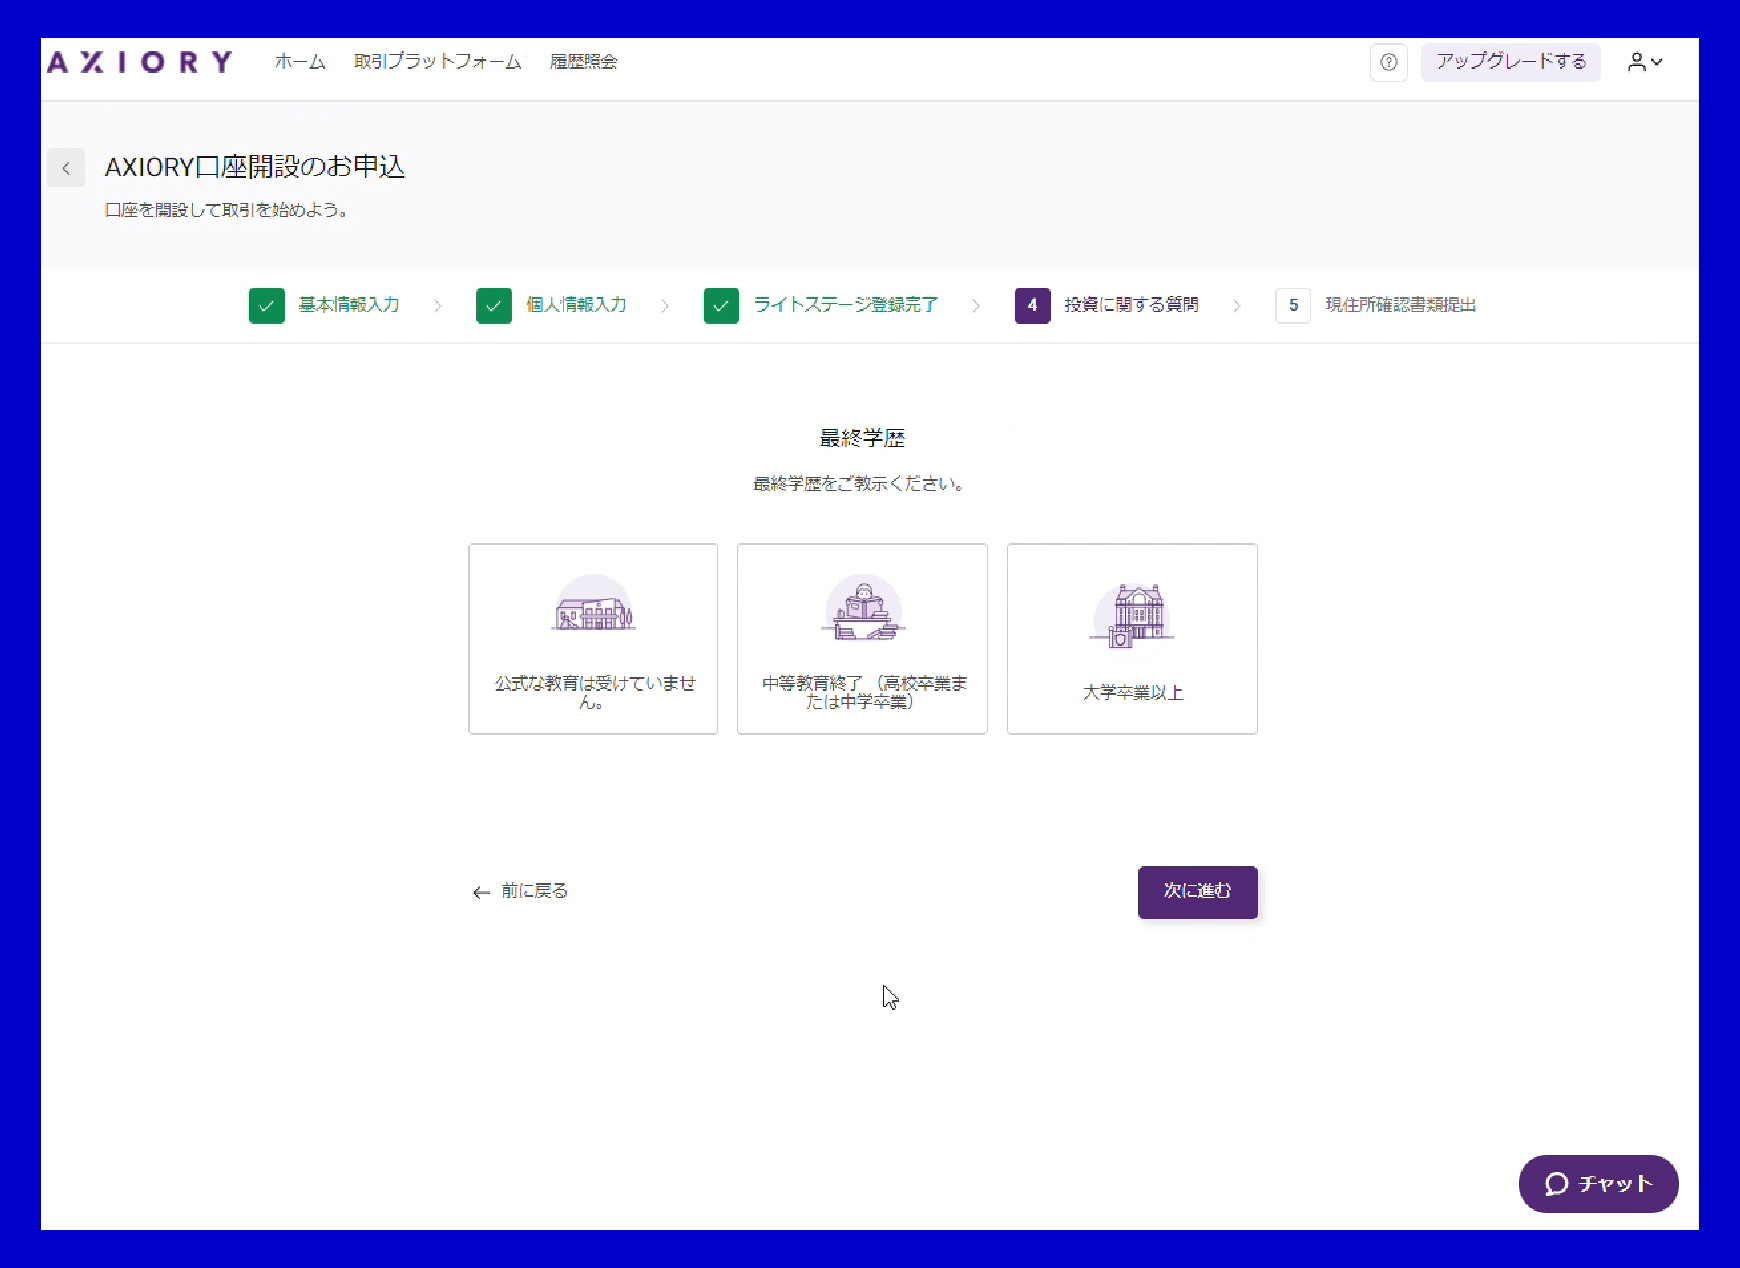Image resolution: width=1740 pixels, height=1268 pixels.
Task: Click the secondary education student illustration
Action: coord(863,608)
